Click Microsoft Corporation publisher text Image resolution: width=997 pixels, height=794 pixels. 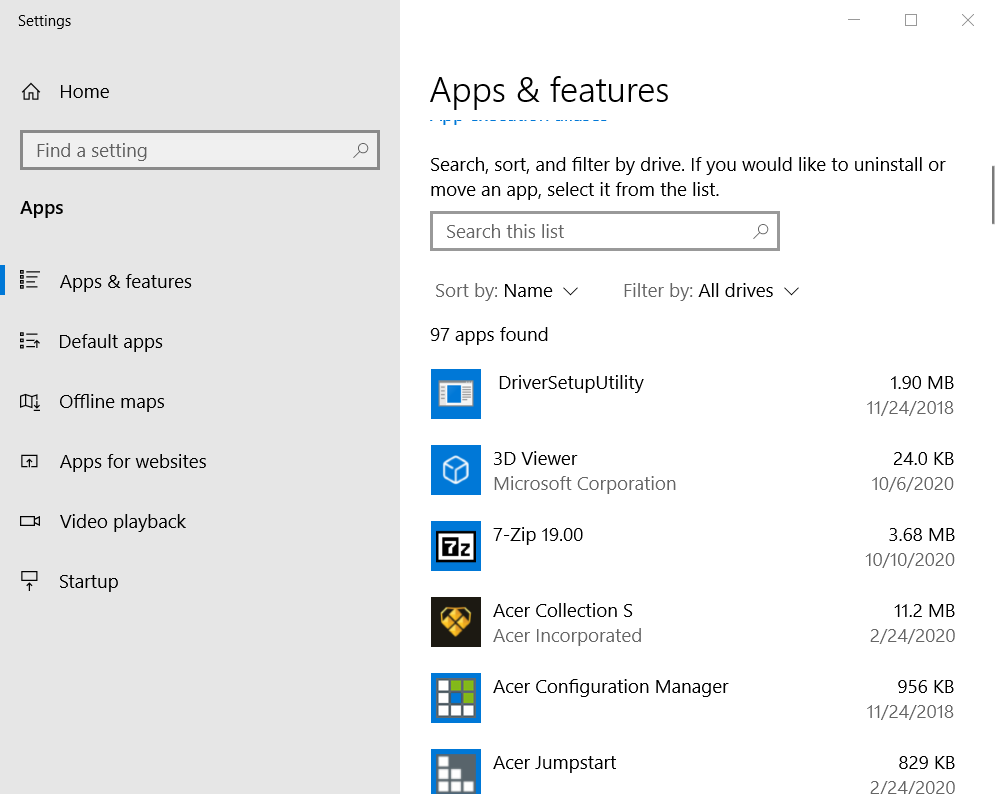[584, 484]
